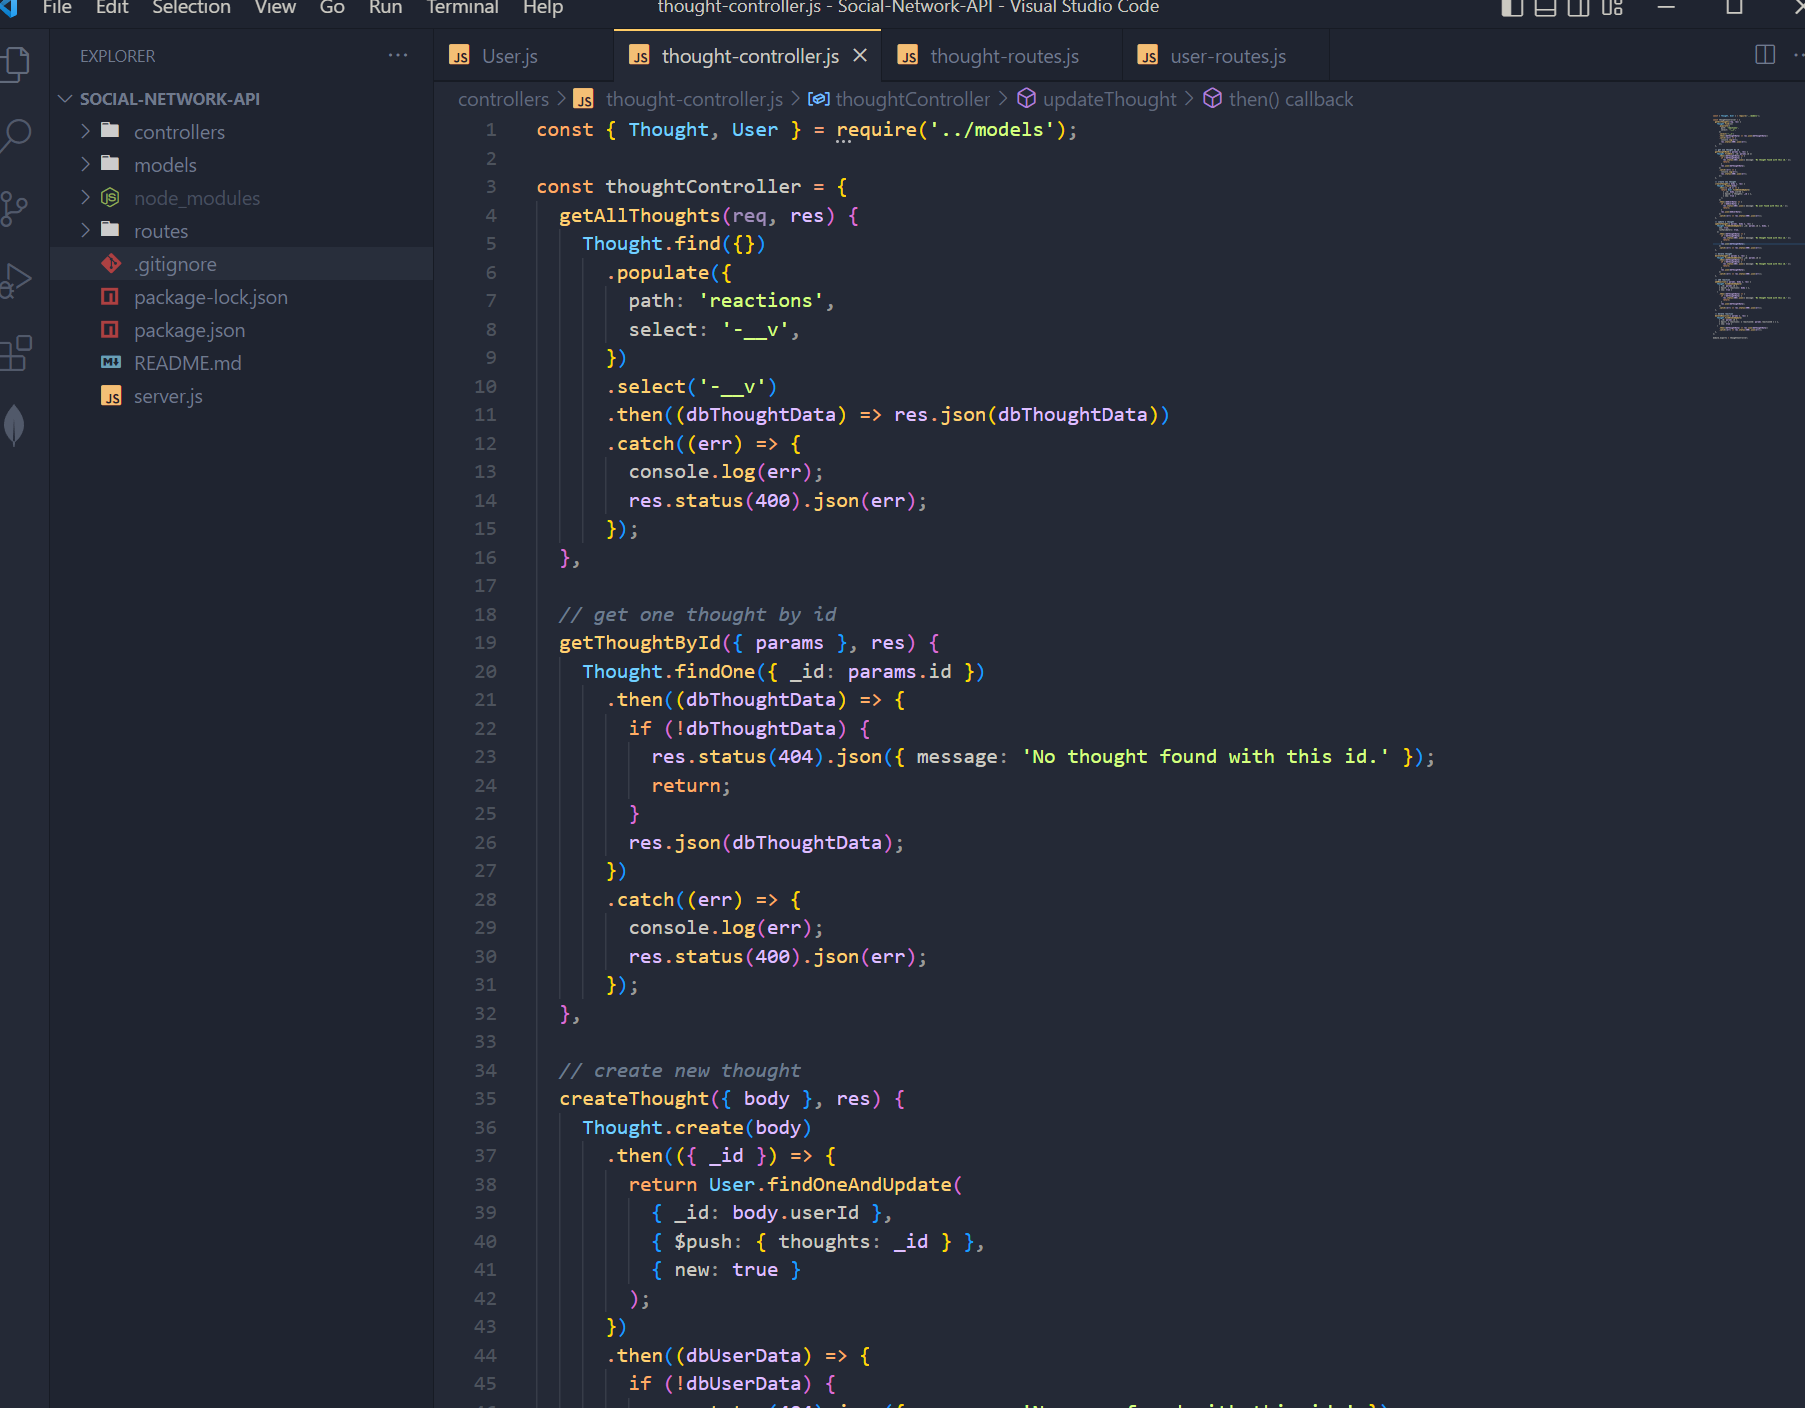Toggle the secondary sidebar visibility
The width and height of the screenshot is (1805, 1408).
1579,8
